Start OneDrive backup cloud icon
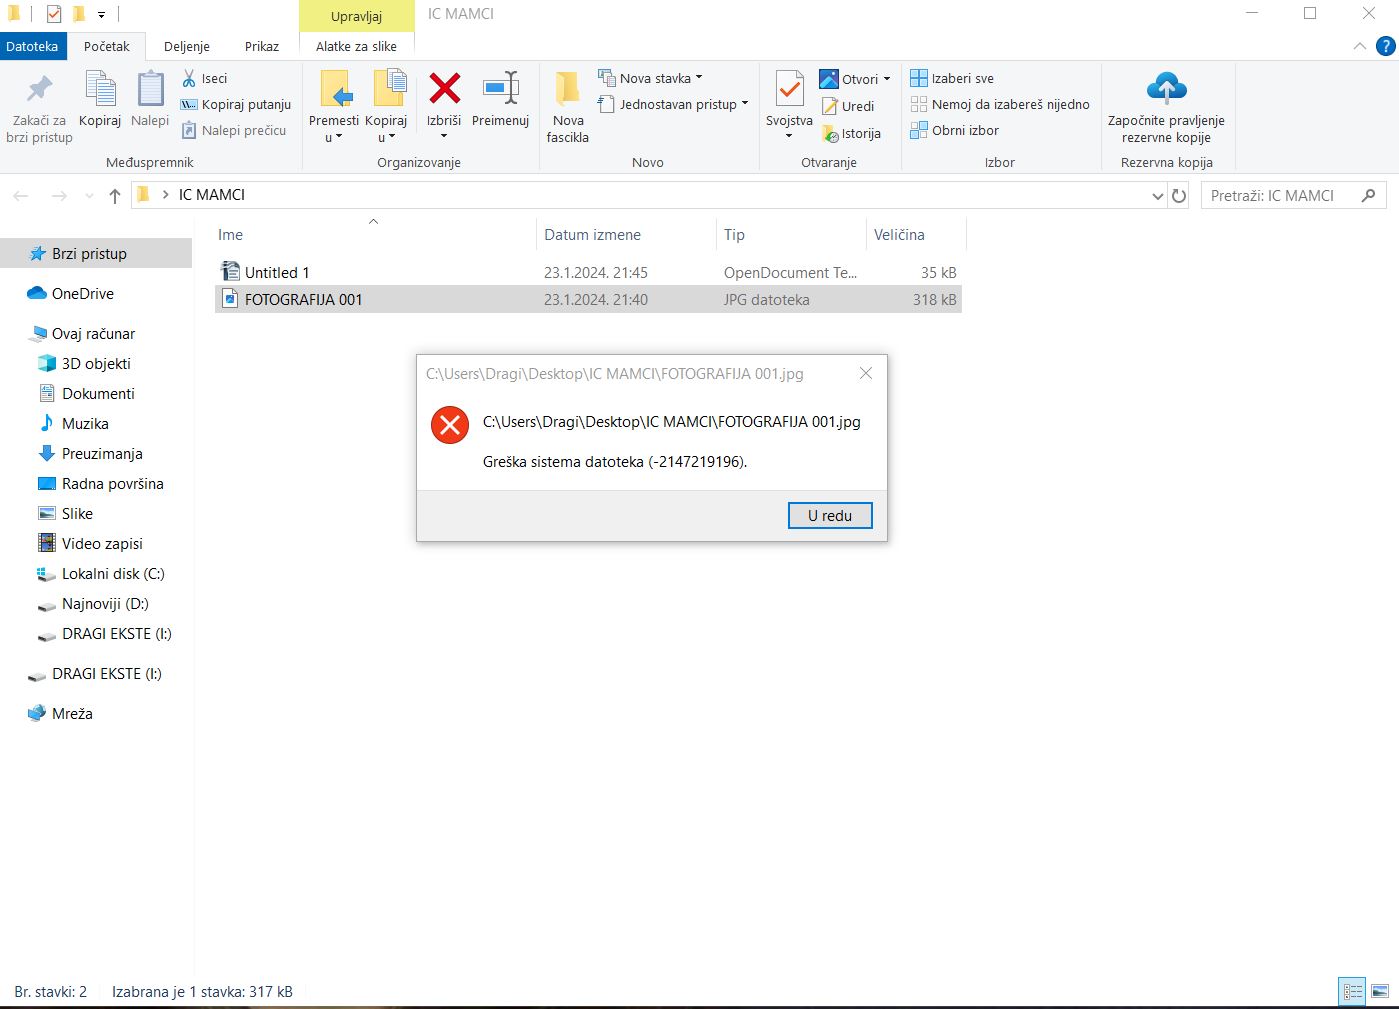 1166,89
